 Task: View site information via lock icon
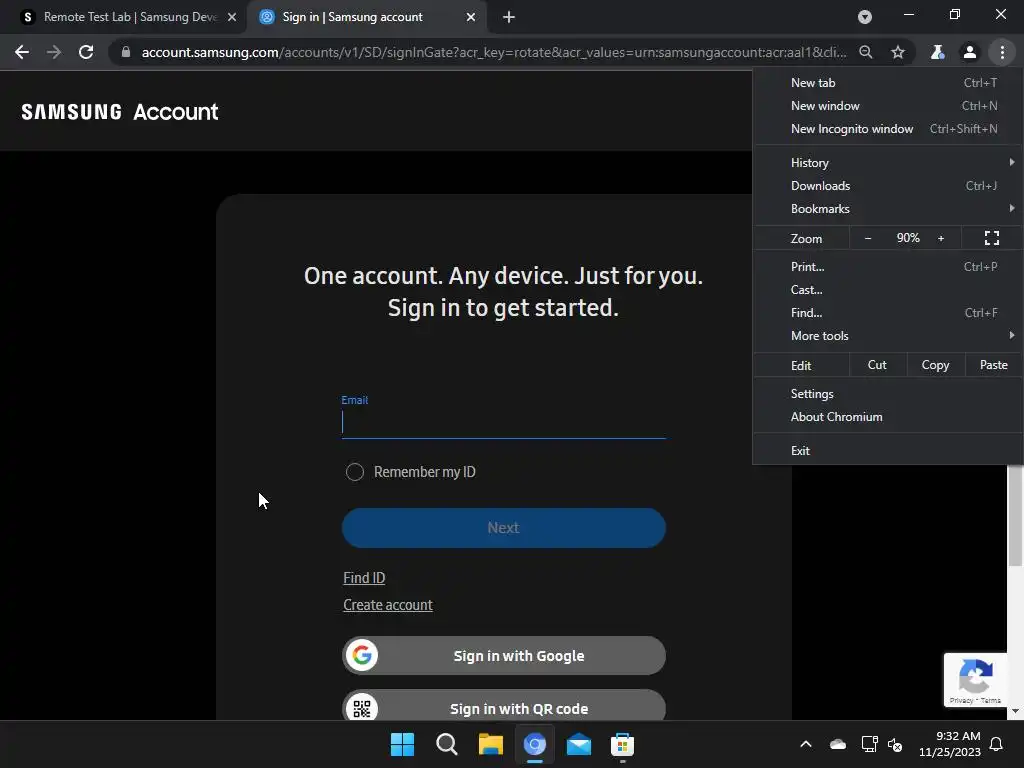[126, 52]
